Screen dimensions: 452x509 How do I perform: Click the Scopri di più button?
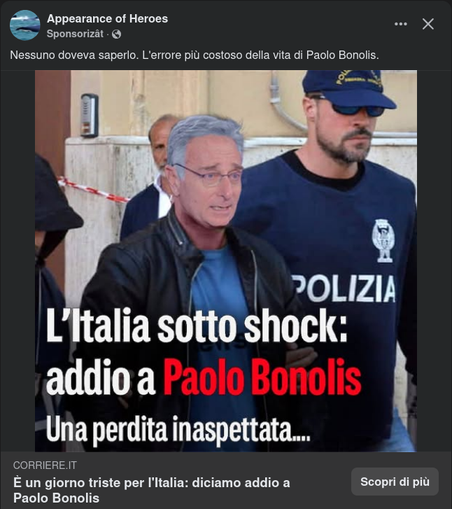pos(395,482)
